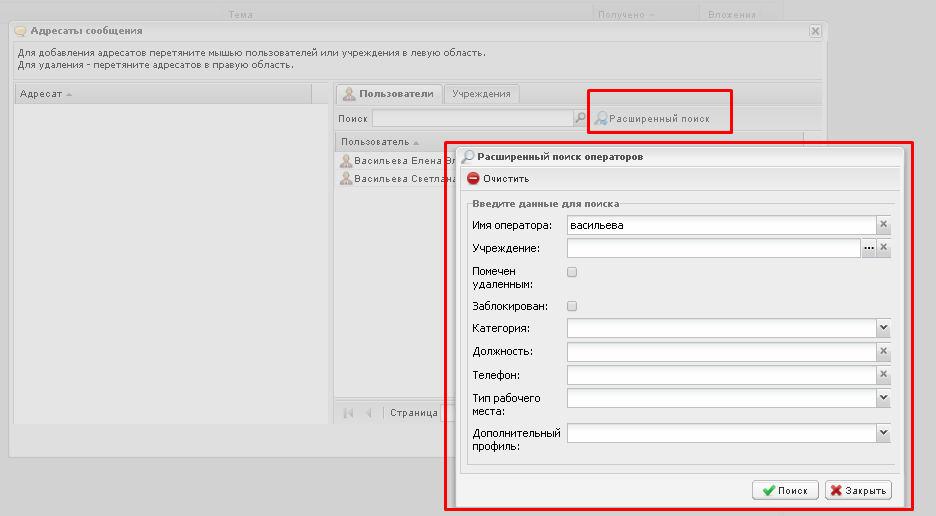Clear the Учреждение field with X
The height and width of the screenshot is (516, 936).
pos(883,248)
